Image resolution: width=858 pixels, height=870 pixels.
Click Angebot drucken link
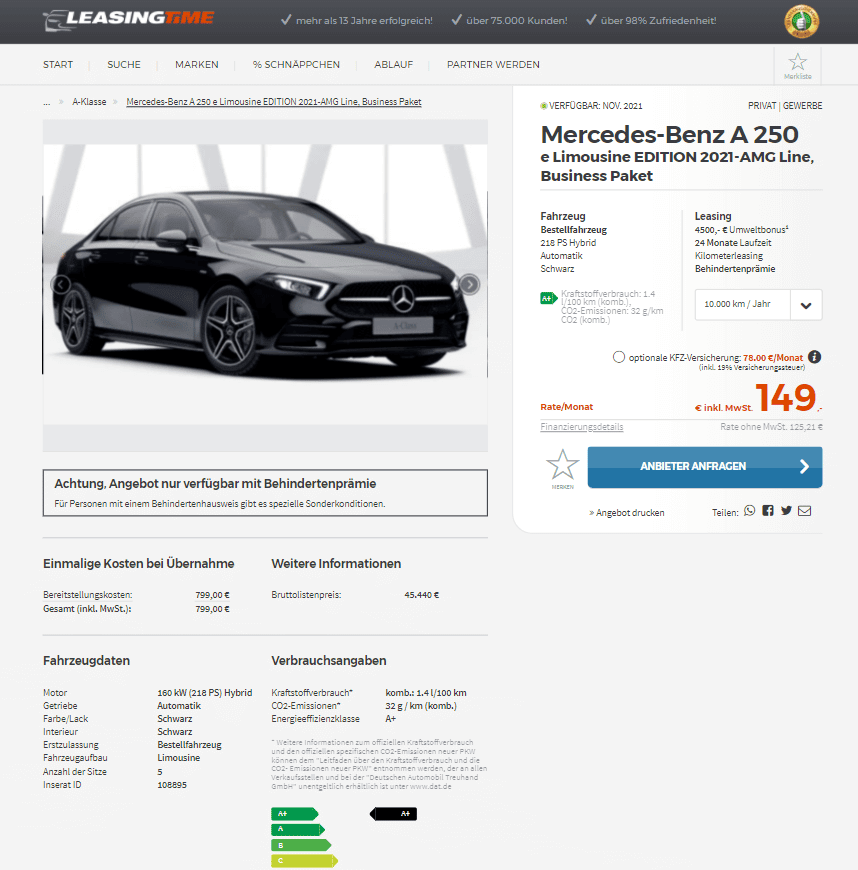pos(627,513)
